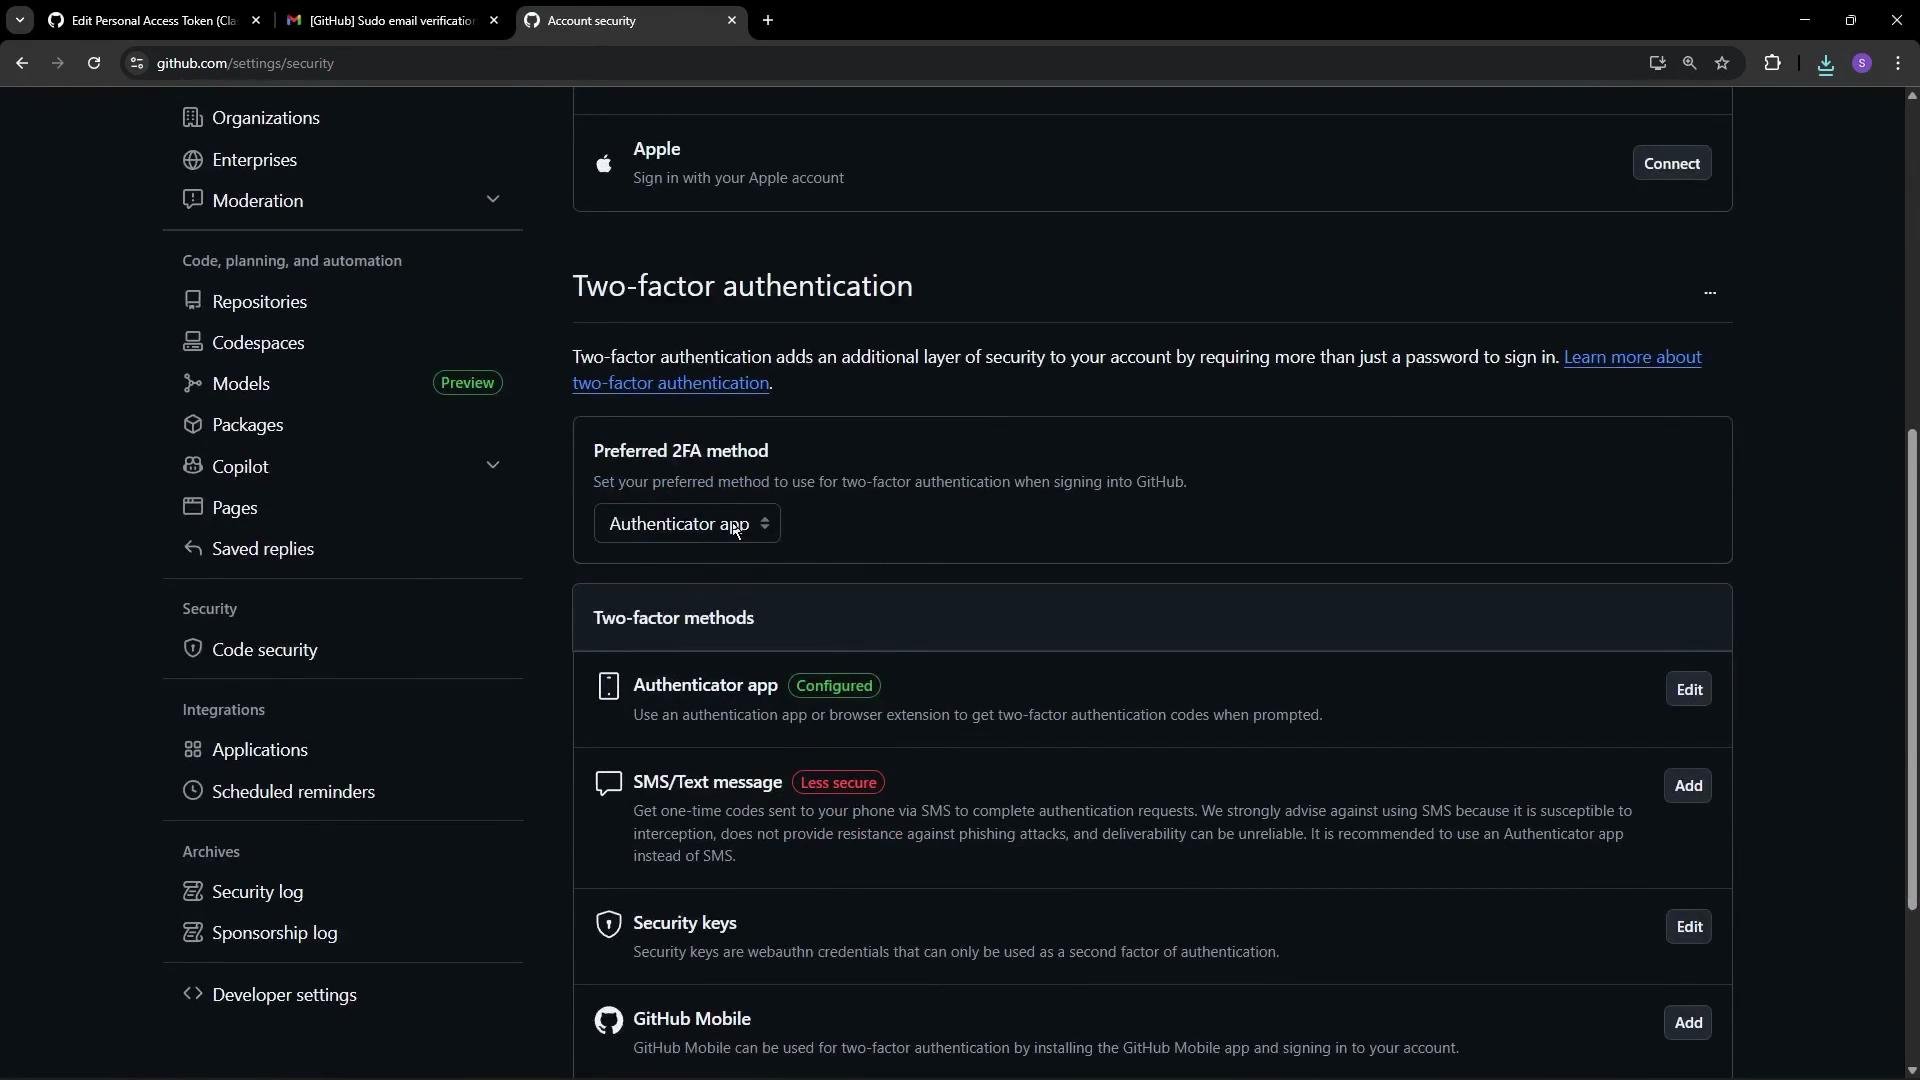Add SMS/Text message method
The height and width of the screenshot is (1080, 1920).
click(1688, 786)
